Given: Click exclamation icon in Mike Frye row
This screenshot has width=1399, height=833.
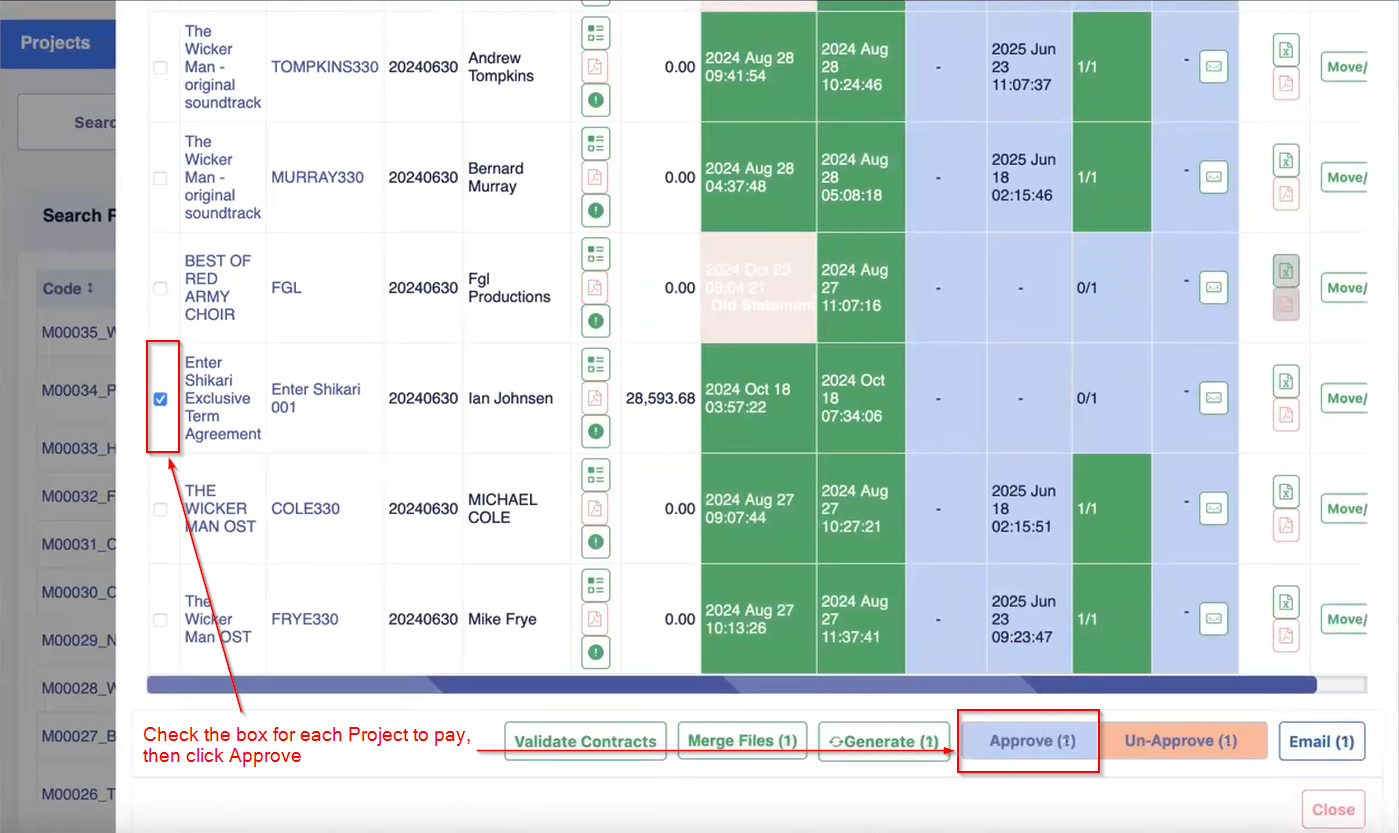Looking at the screenshot, I should [596, 652].
